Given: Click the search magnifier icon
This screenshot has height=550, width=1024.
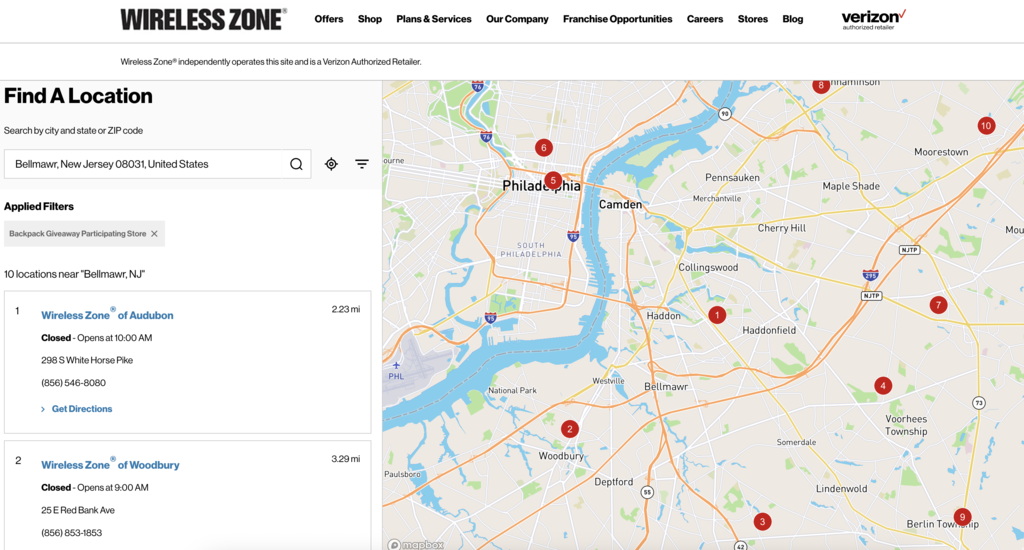Looking at the screenshot, I should coord(296,164).
